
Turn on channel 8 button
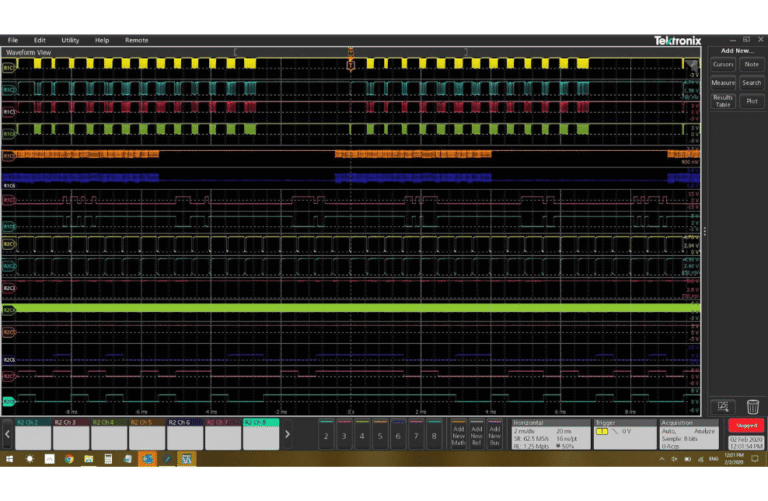click(x=434, y=434)
